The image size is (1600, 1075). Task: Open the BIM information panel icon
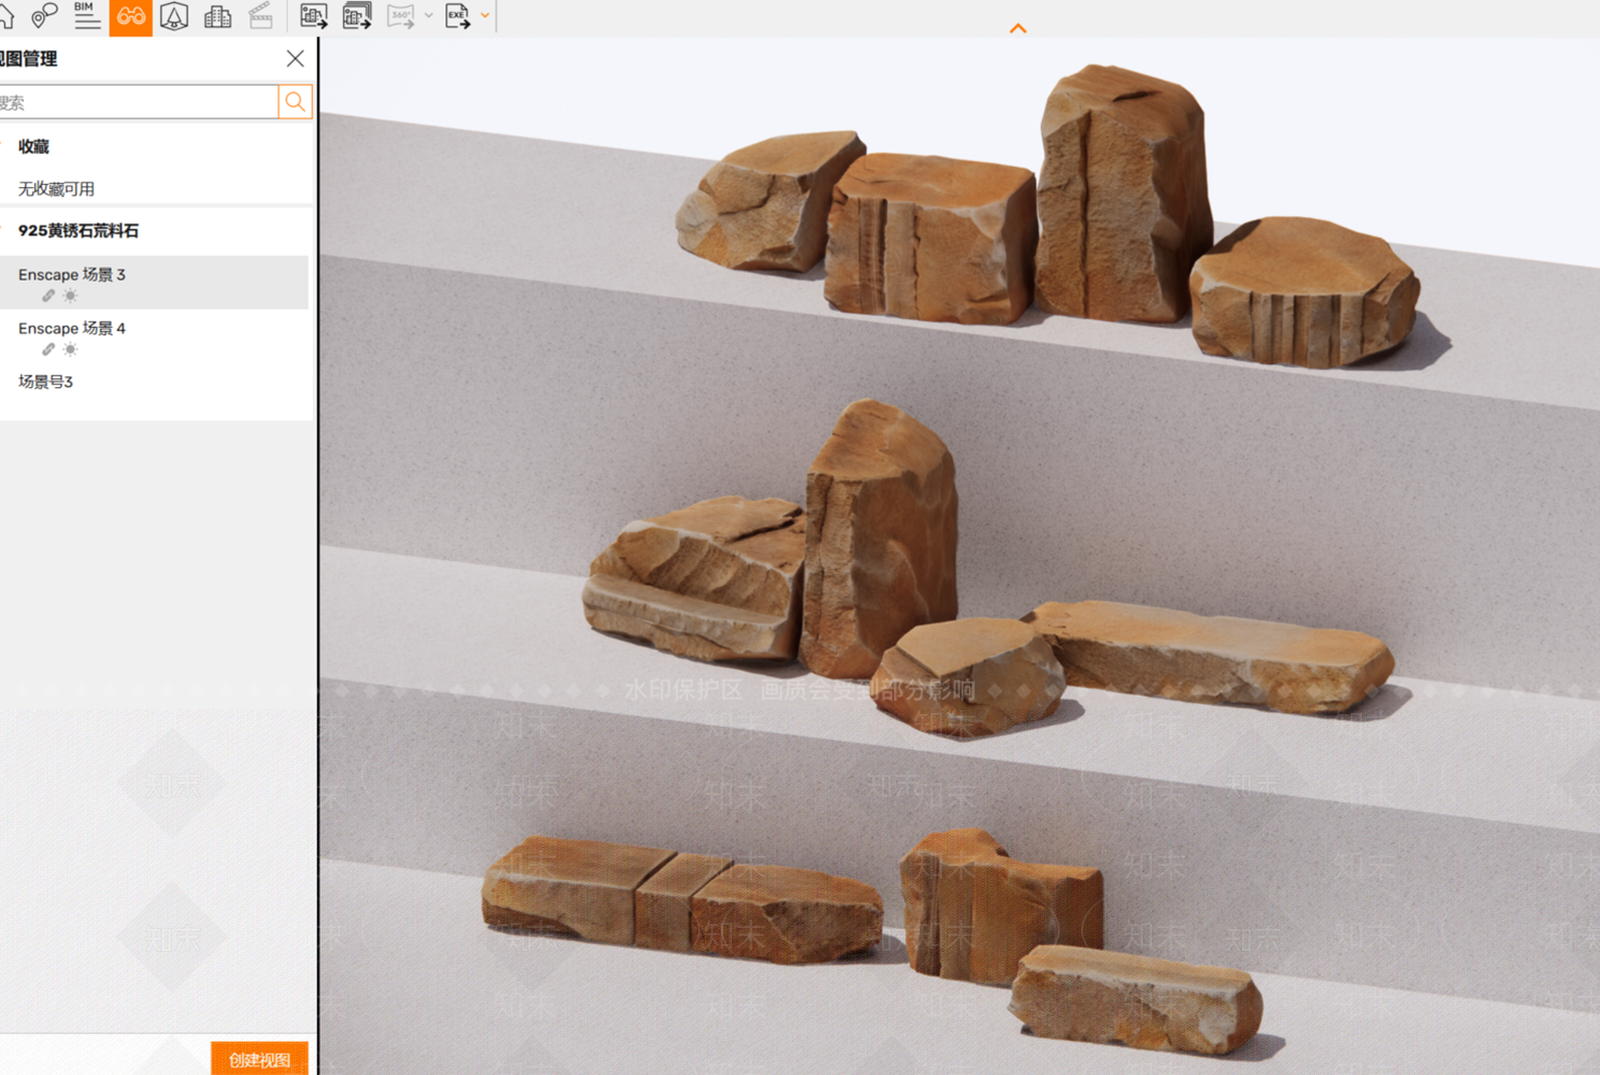click(x=87, y=15)
